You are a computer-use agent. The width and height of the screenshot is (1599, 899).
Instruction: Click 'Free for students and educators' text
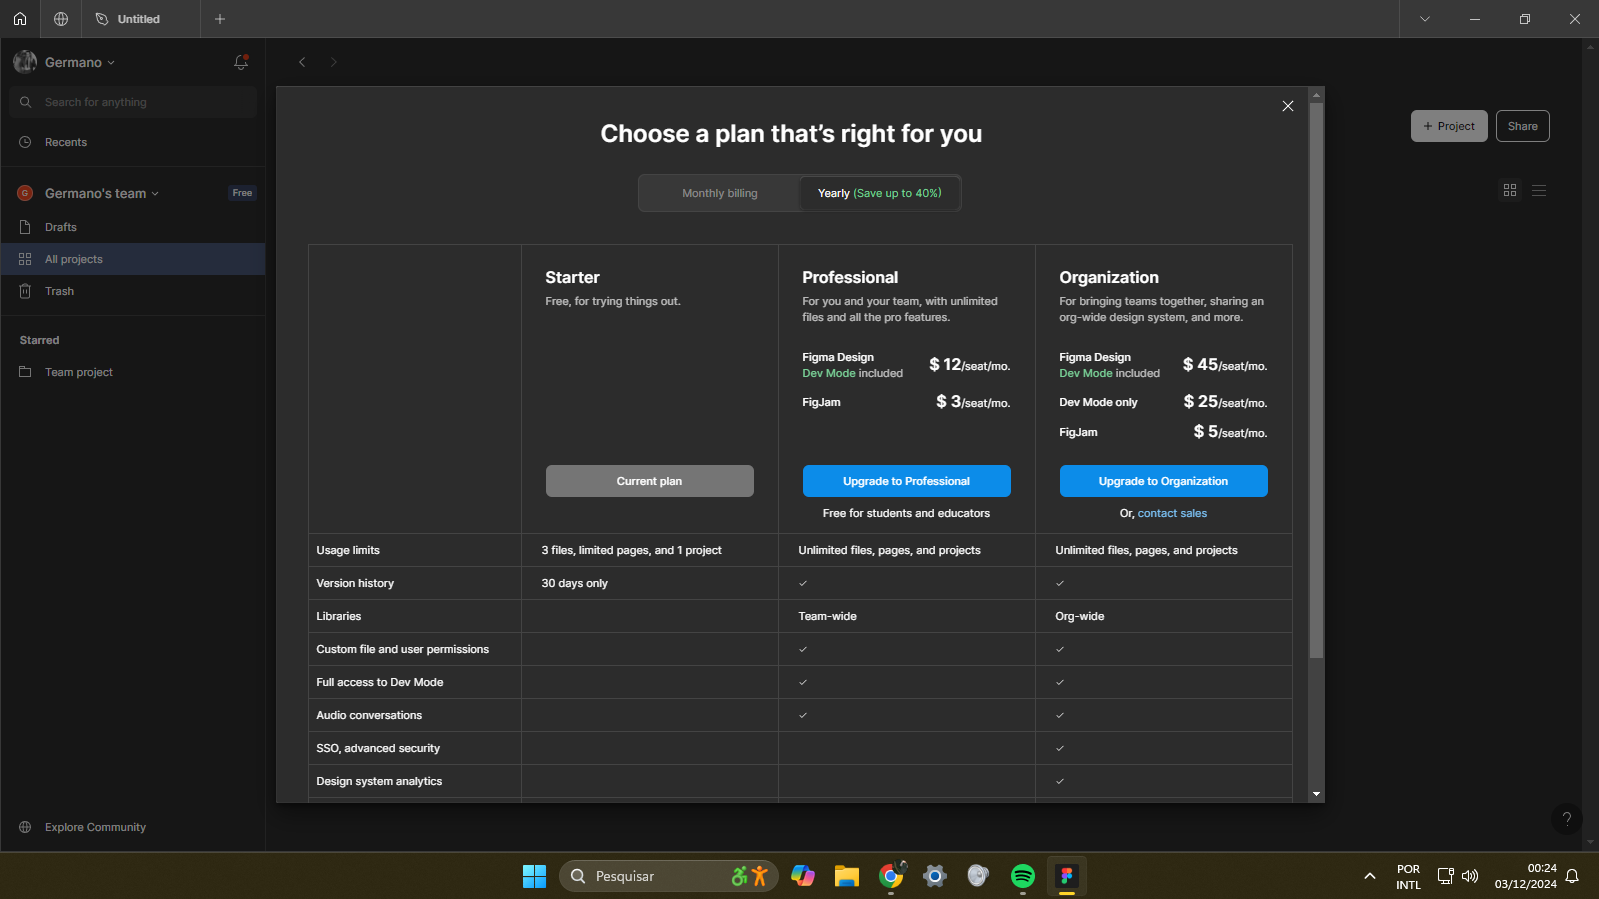coord(906,513)
